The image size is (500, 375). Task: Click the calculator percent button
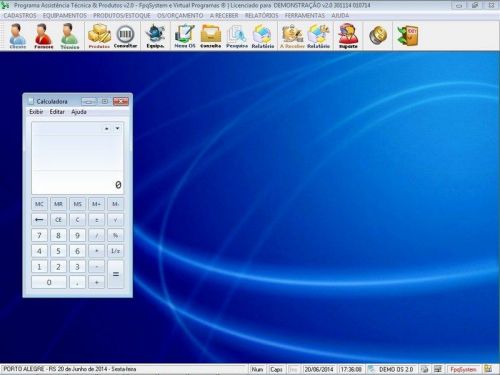tap(115, 235)
